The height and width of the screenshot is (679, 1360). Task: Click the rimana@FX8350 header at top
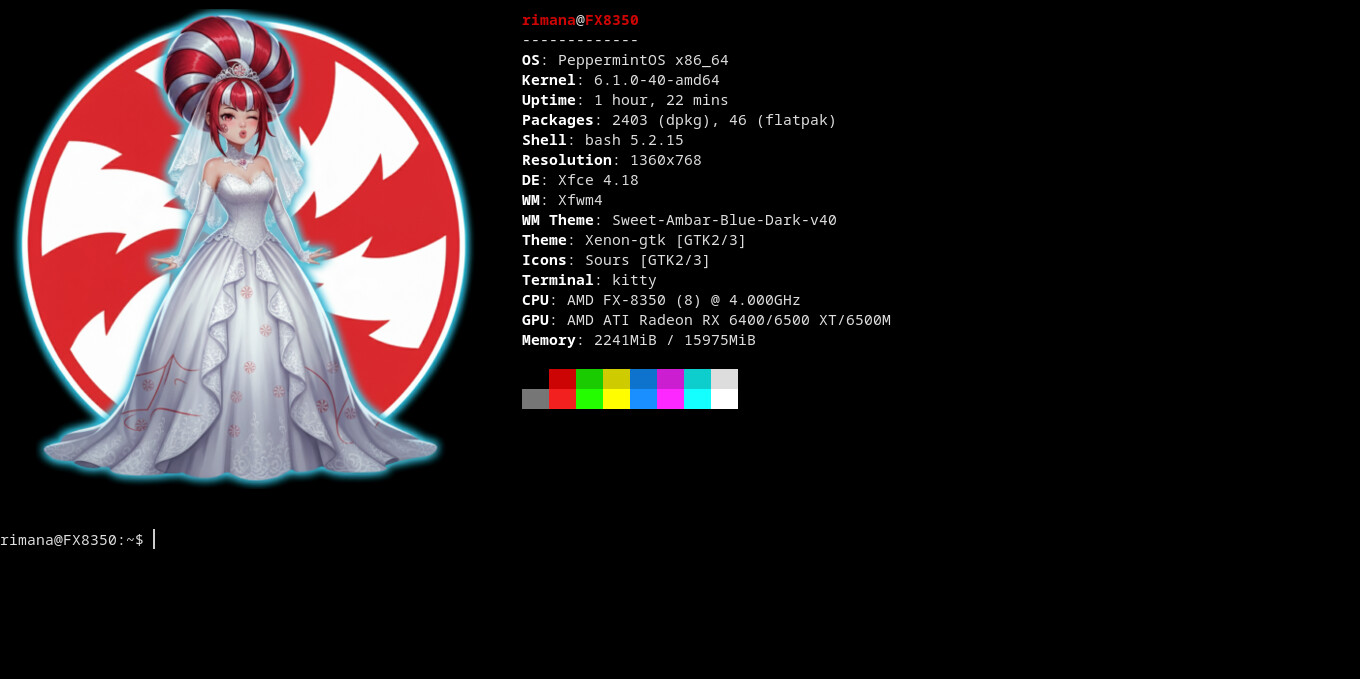[580, 20]
